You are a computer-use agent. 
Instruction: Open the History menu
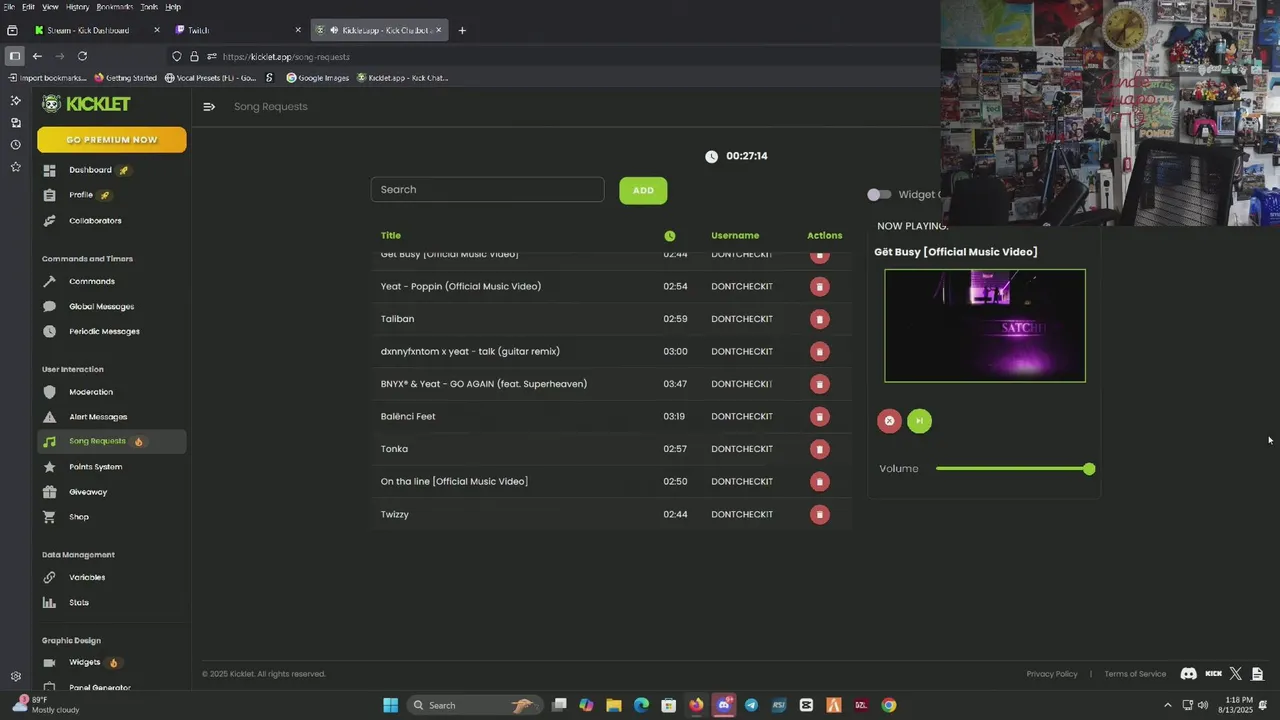click(x=77, y=7)
